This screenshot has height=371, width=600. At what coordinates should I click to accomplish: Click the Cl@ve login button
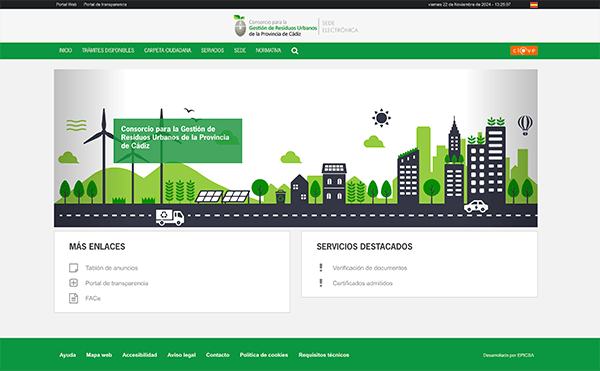(x=524, y=50)
